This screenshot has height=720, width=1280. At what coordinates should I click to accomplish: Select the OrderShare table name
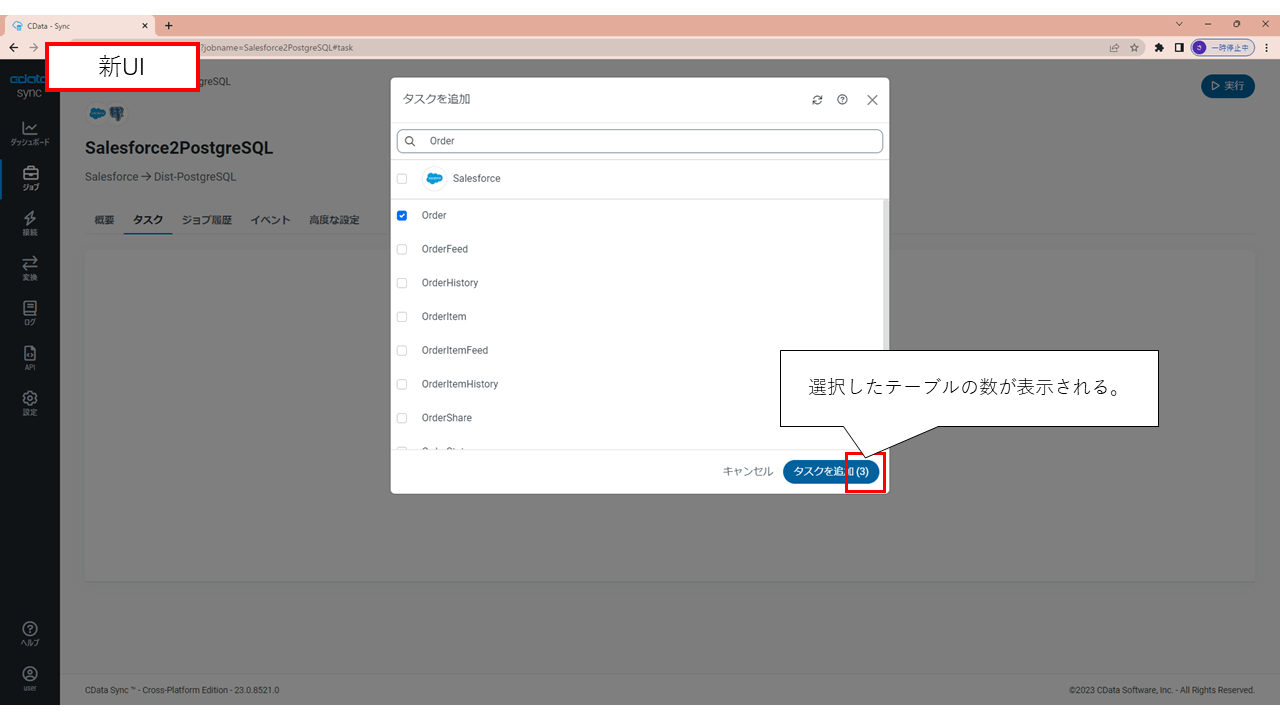pyautogui.click(x=447, y=418)
